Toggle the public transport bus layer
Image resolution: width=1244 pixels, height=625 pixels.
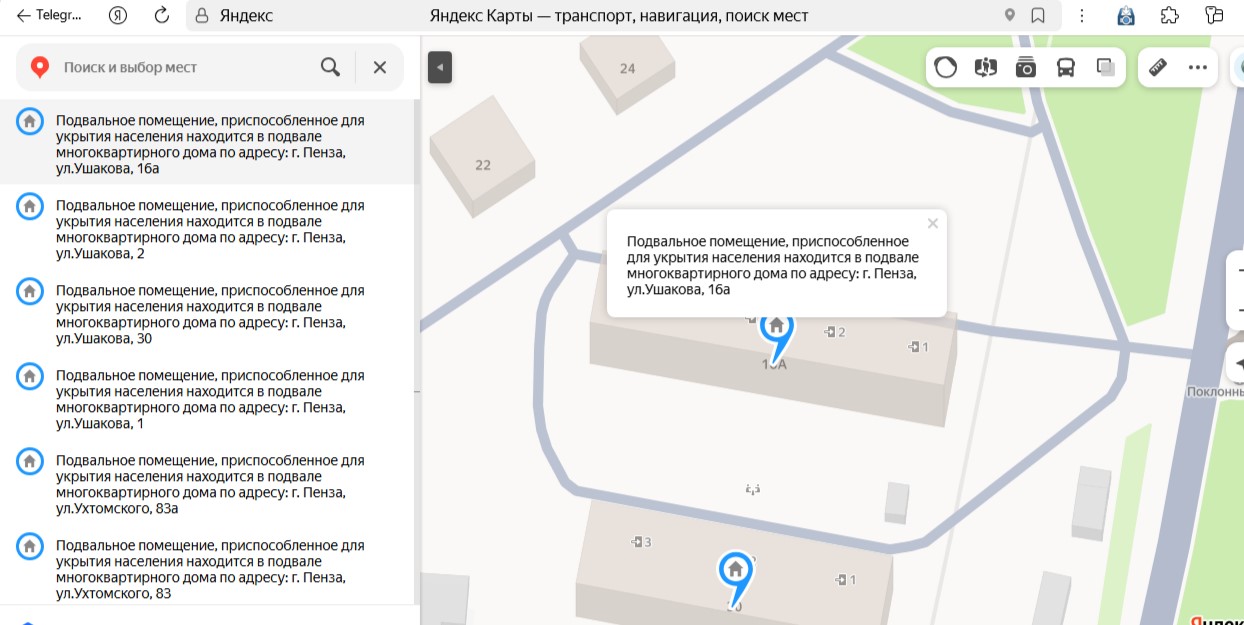[x=1066, y=68]
